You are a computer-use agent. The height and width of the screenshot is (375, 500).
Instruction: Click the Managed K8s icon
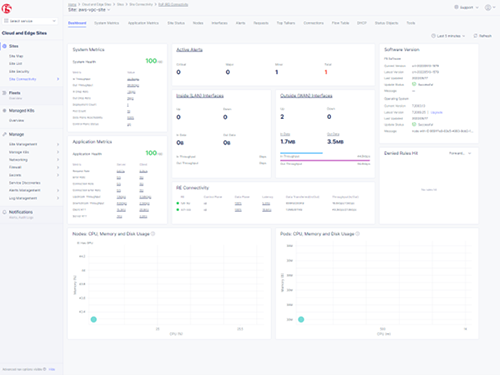(x=5, y=111)
